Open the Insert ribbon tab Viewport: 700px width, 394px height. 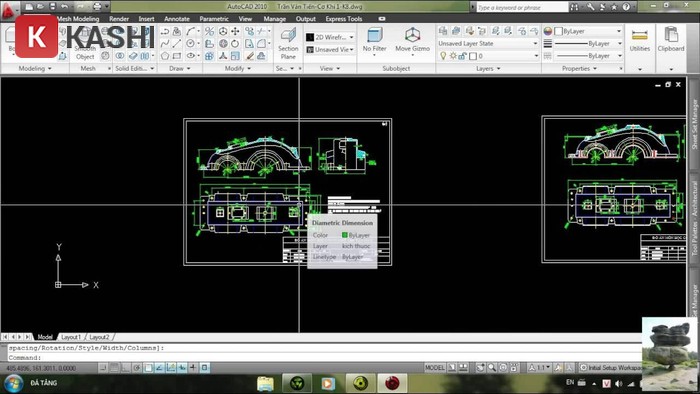click(146, 19)
